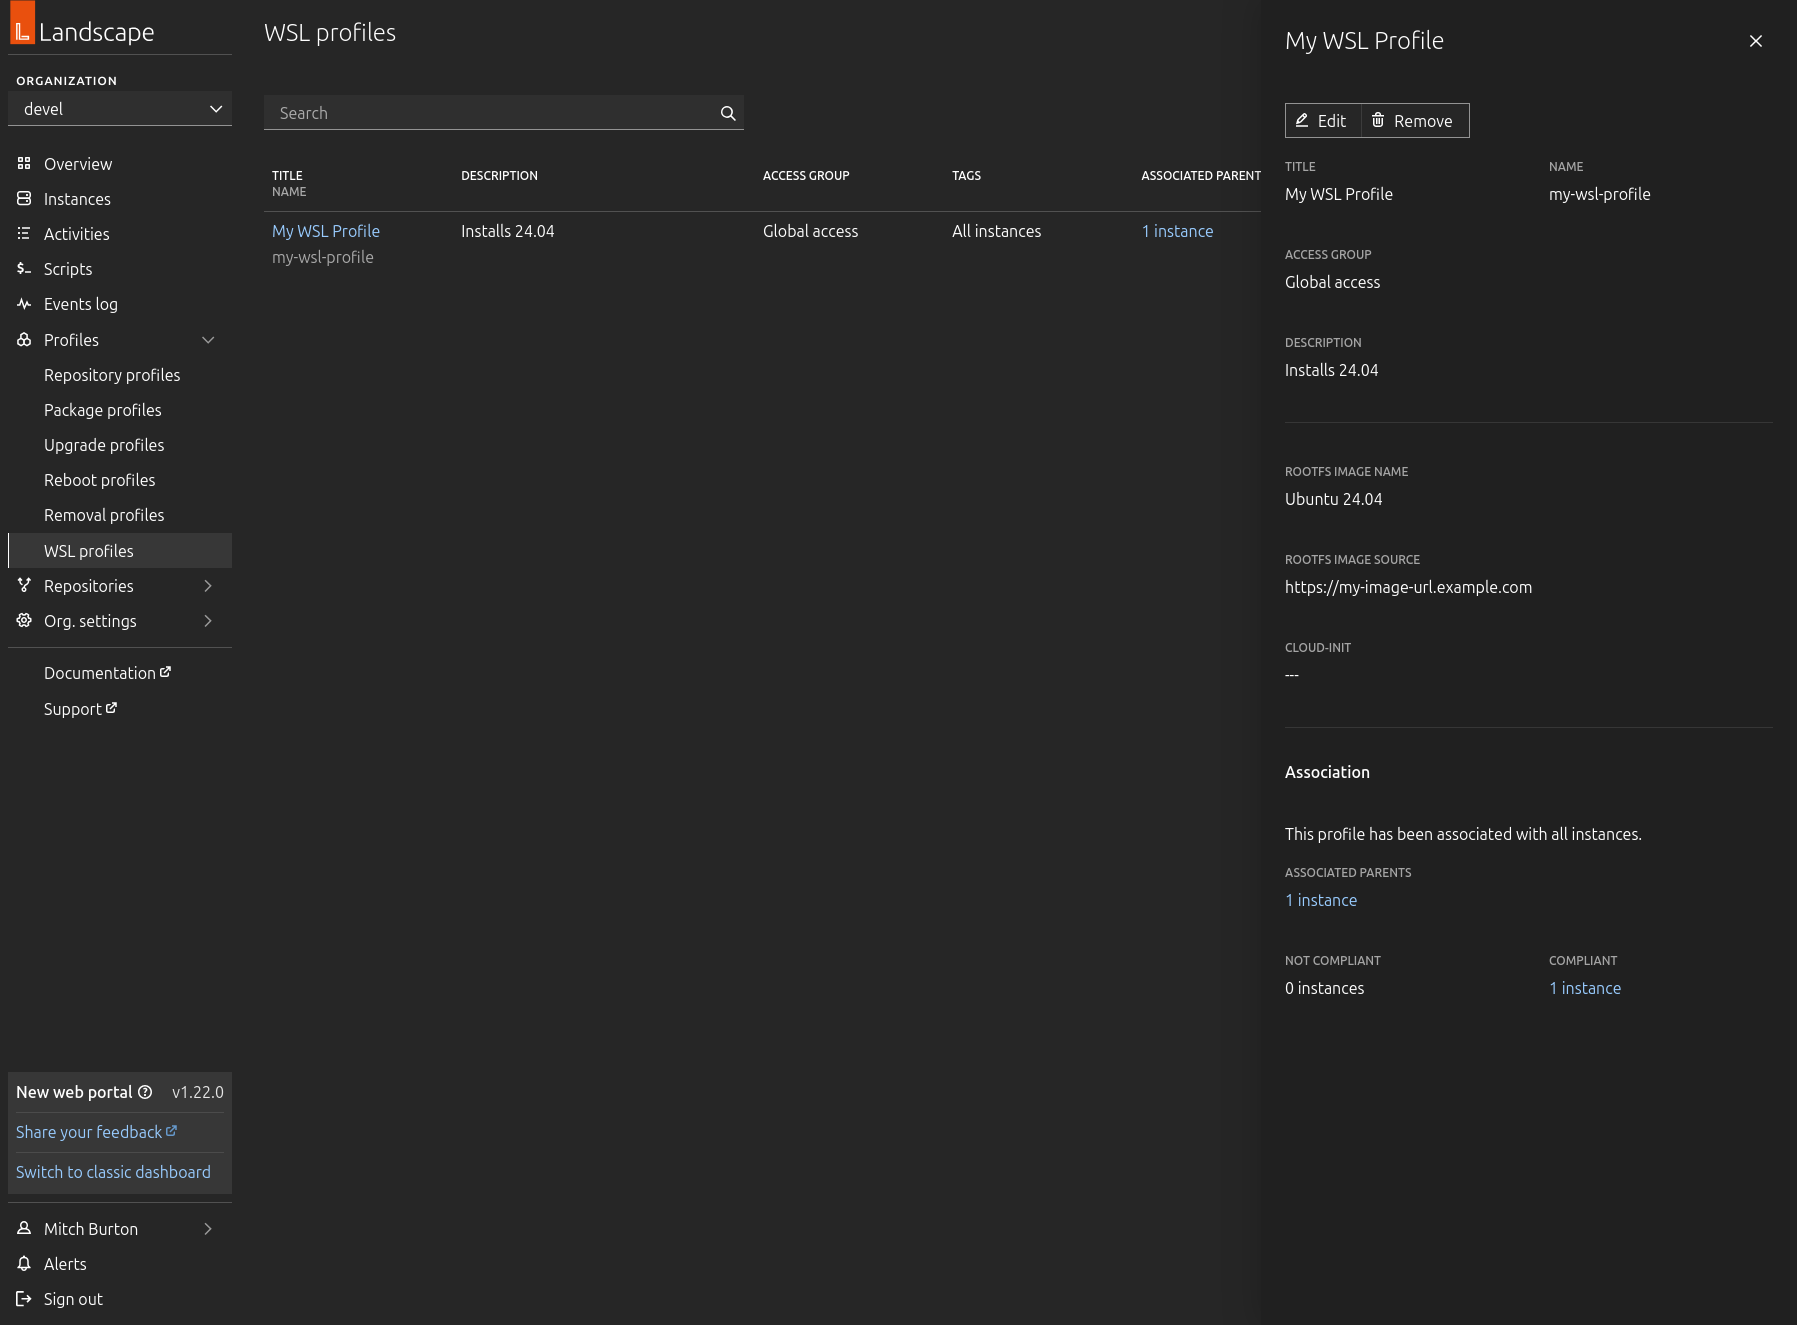
Task: Click the Mitch Burton user icon
Action: [x=24, y=1228]
